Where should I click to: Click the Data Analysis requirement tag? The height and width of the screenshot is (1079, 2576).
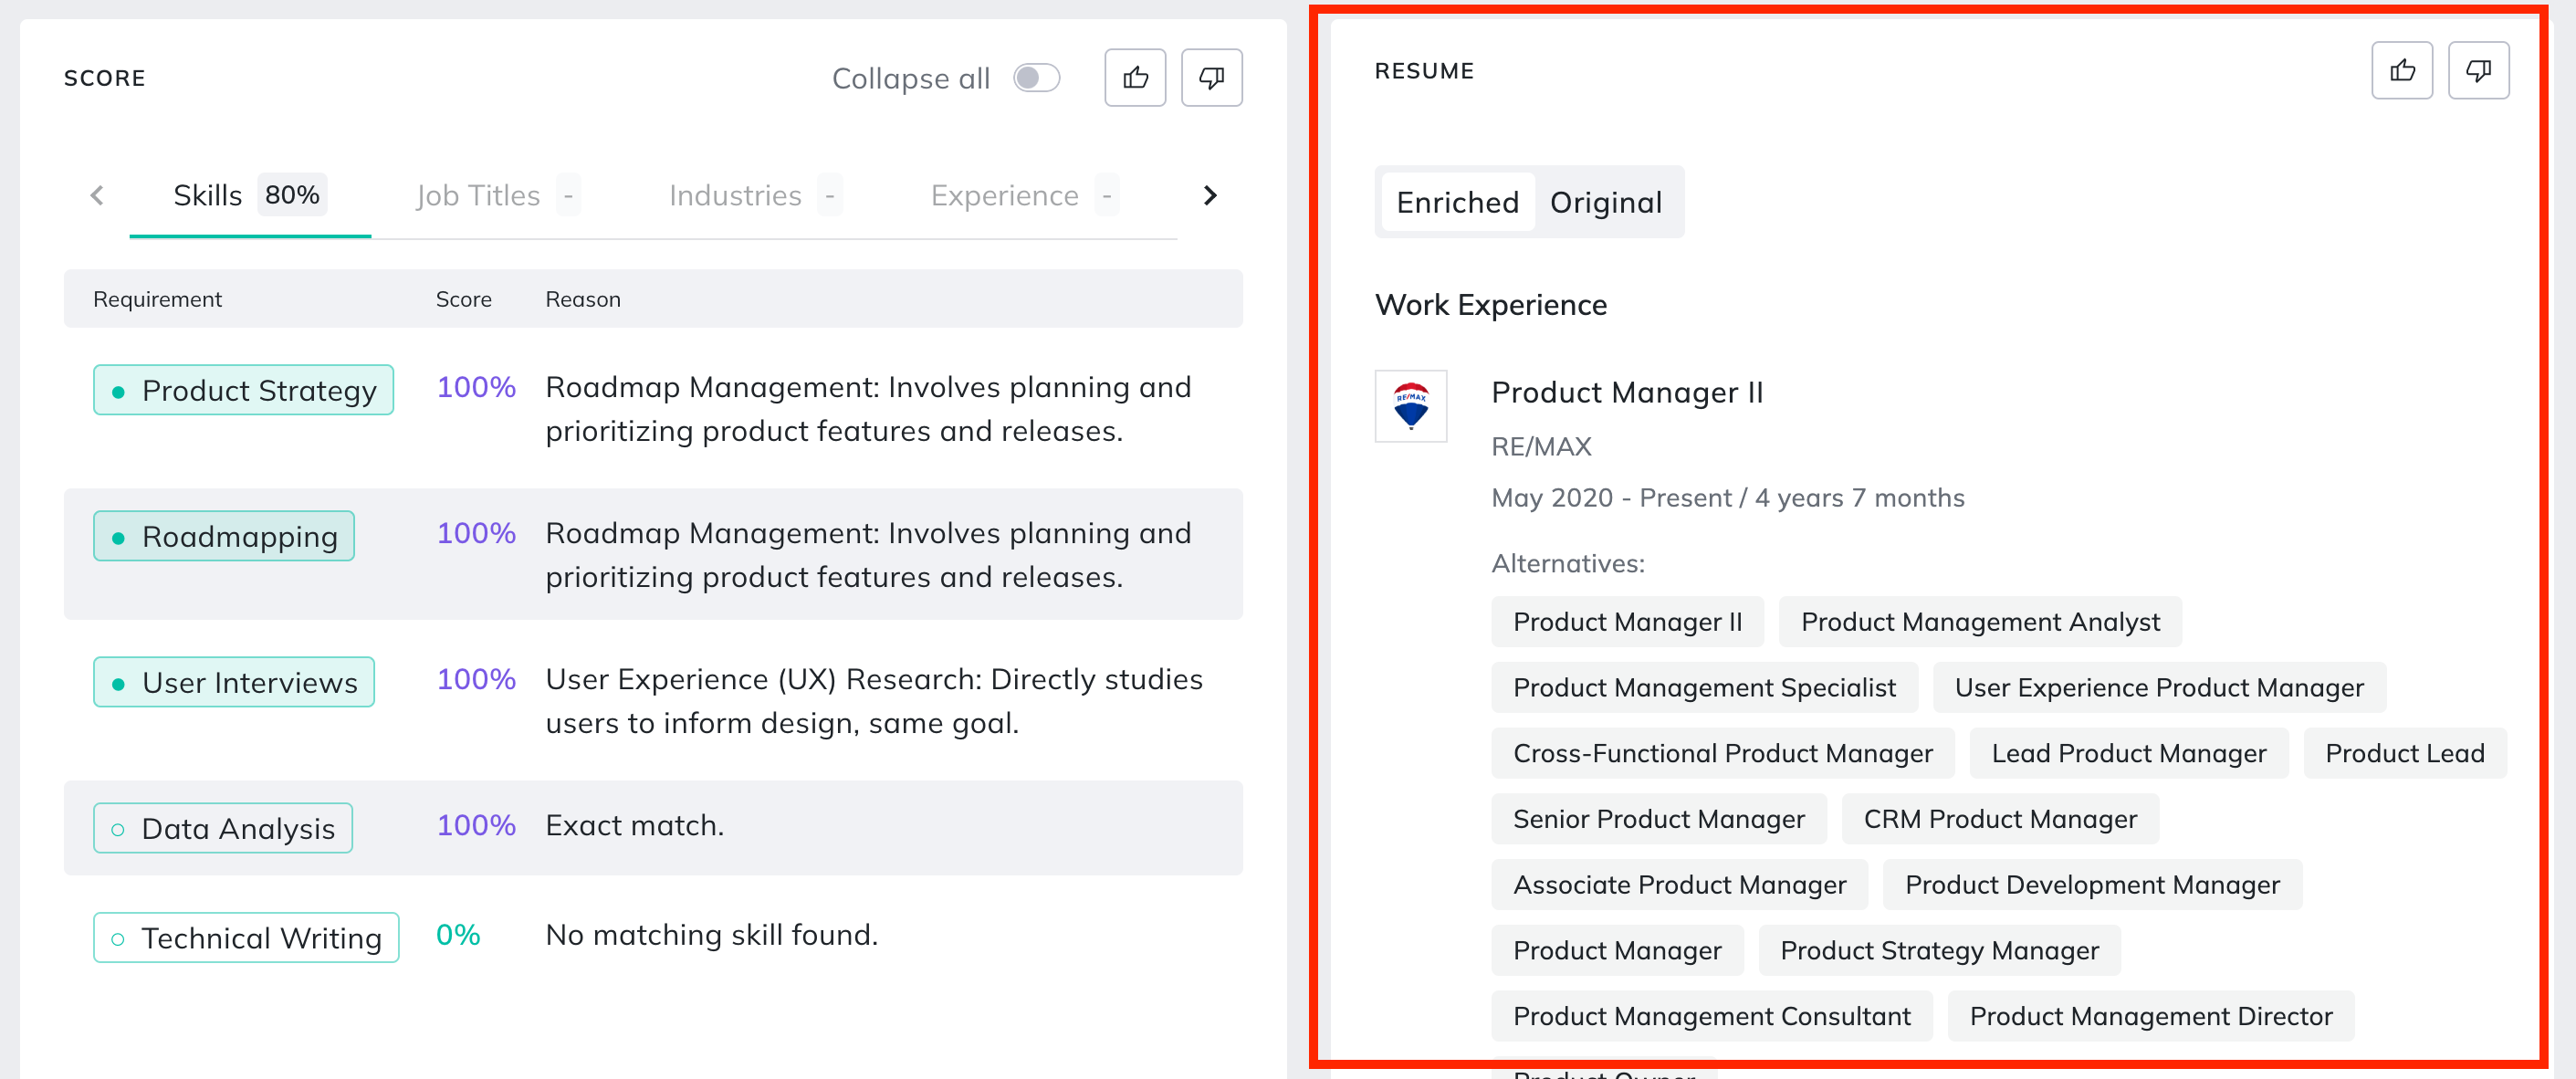223,829
